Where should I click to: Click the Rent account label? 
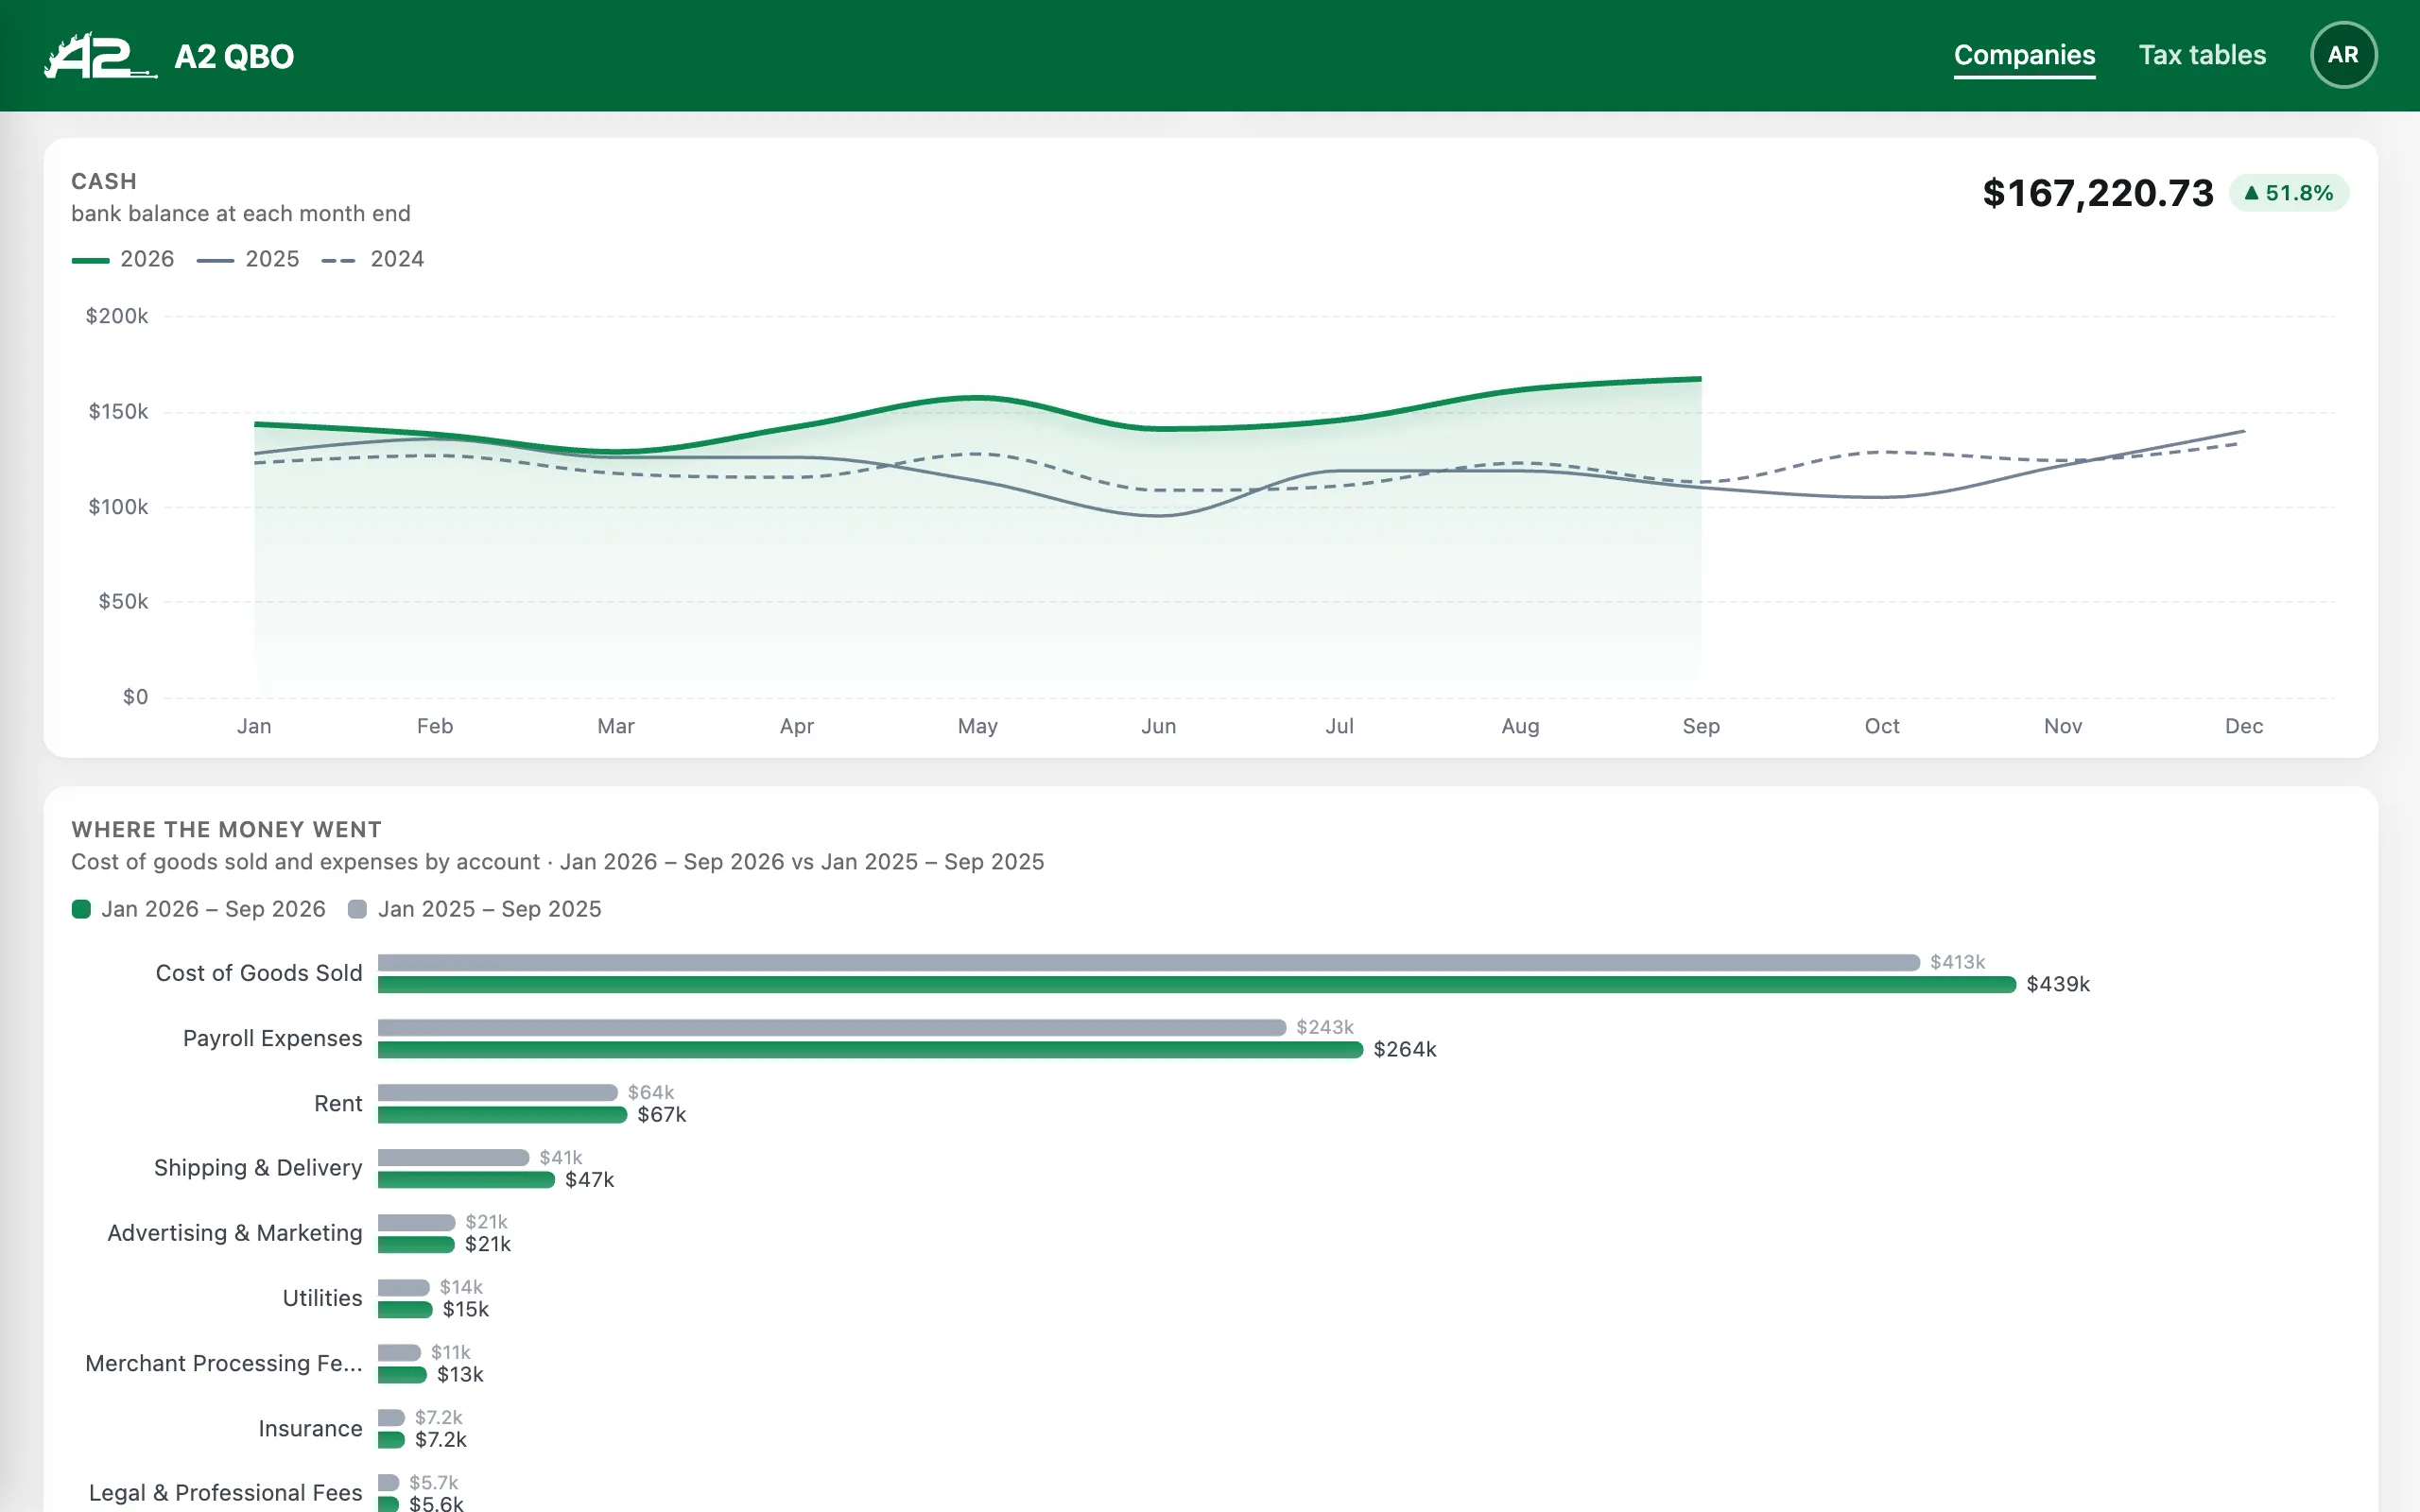pyautogui.click(x=338, y=1103)
